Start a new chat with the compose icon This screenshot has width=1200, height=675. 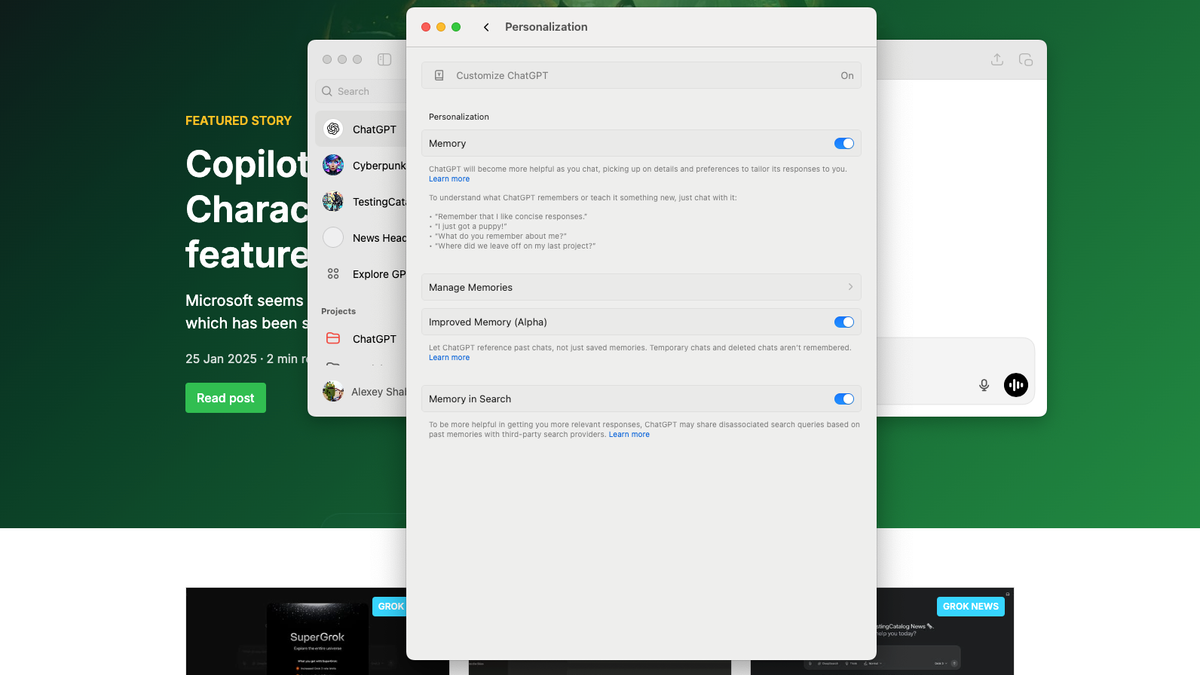coord(1026,59)
